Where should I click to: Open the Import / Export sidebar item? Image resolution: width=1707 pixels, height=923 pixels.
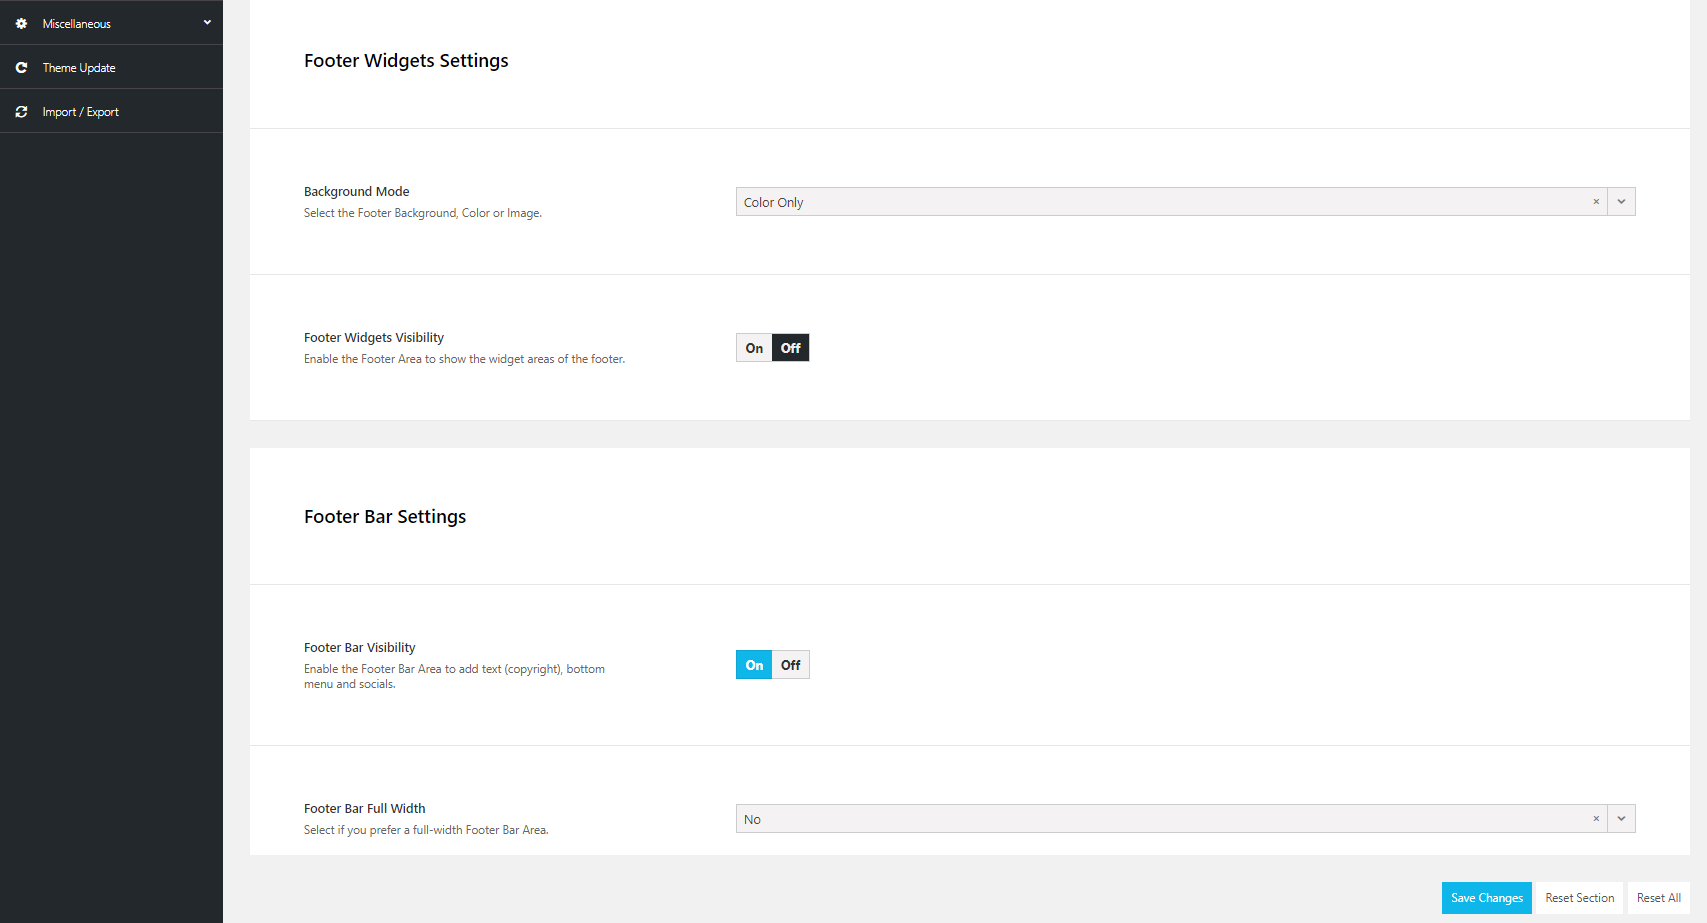[x=111, y=111]
